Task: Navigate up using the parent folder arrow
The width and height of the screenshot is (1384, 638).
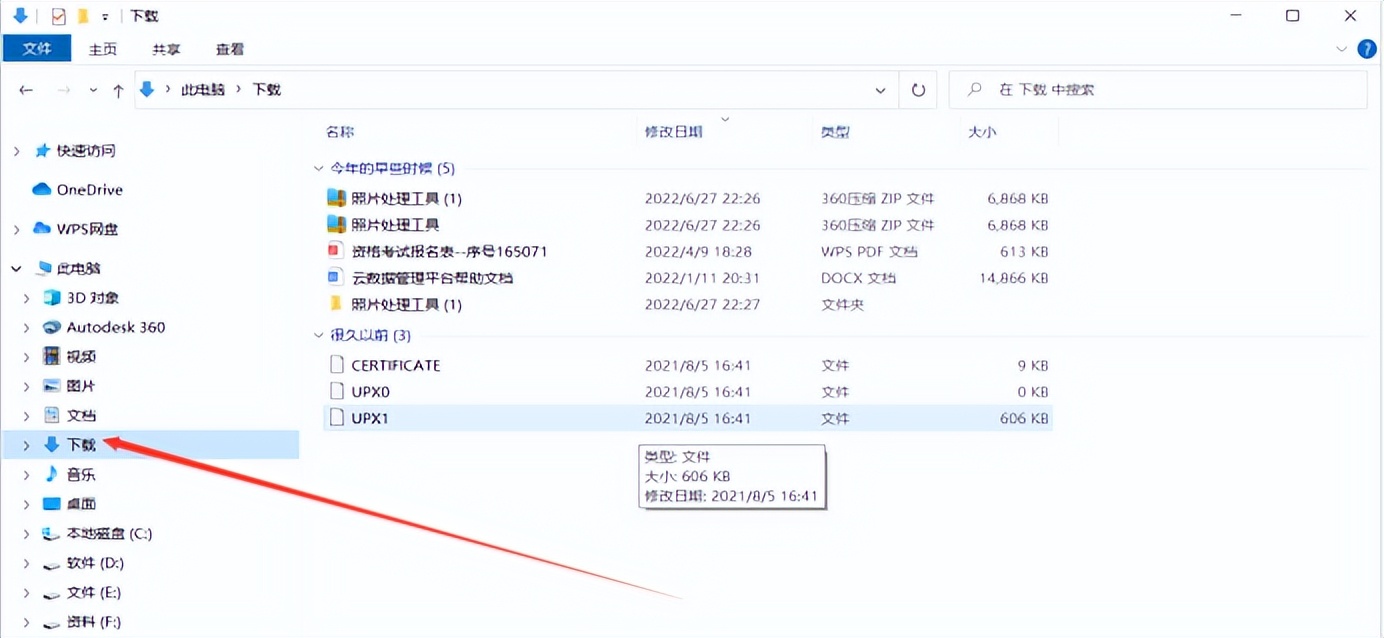Action: (x=117, y=90)
